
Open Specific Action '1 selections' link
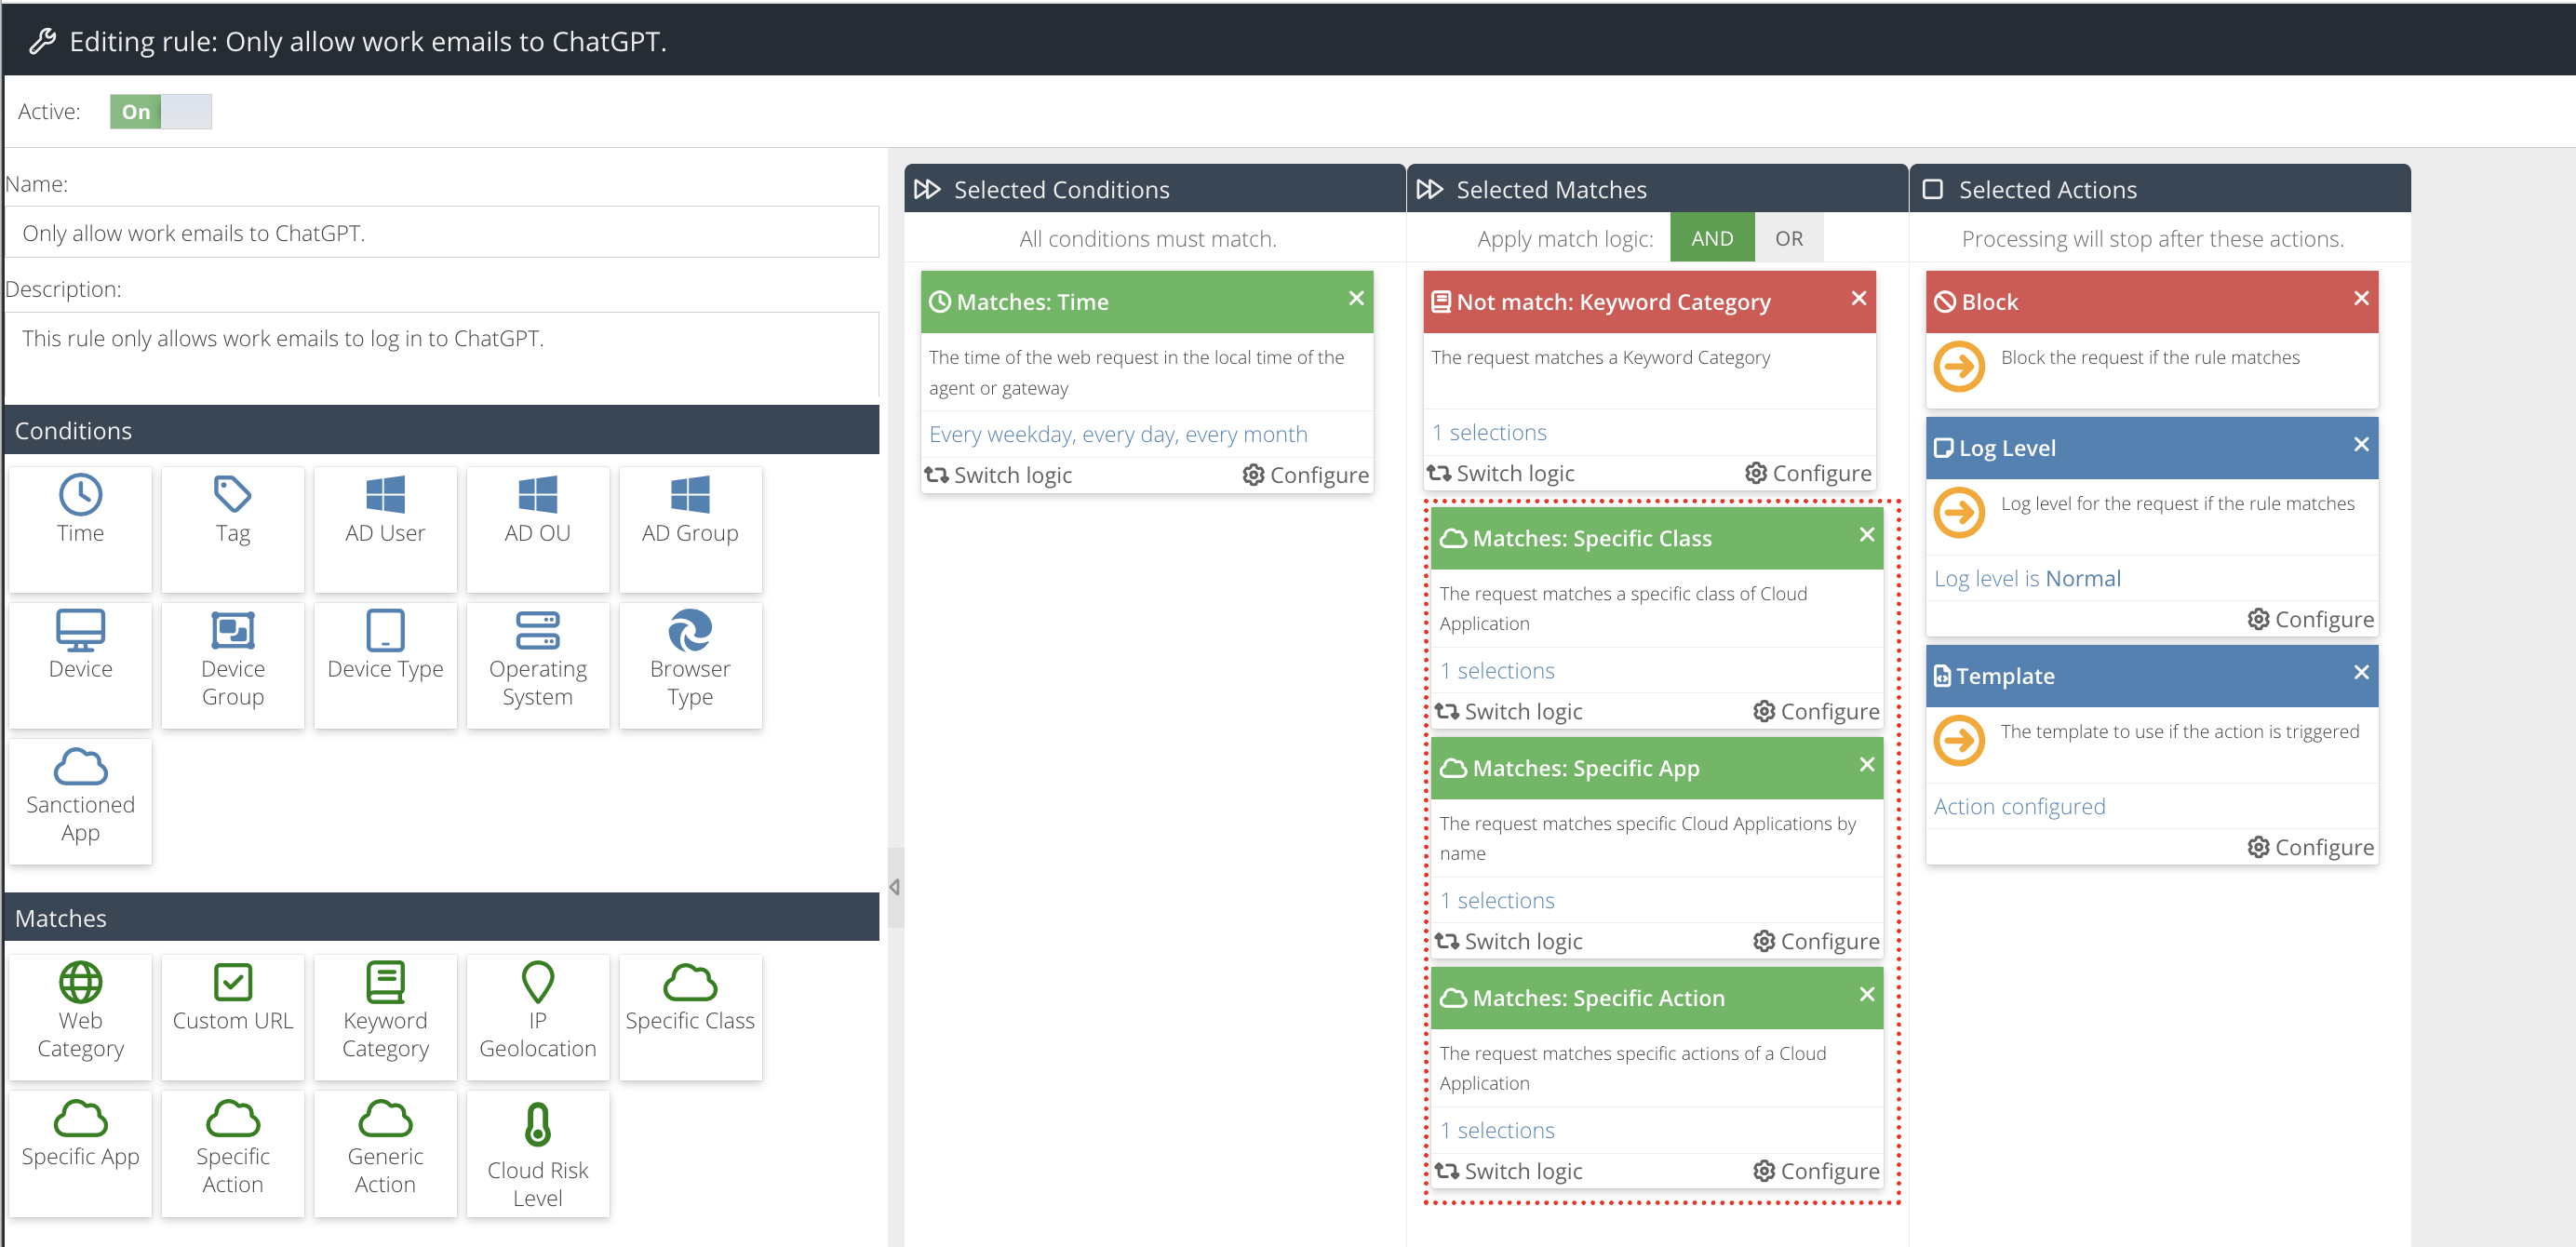tap(1497, 1130)
